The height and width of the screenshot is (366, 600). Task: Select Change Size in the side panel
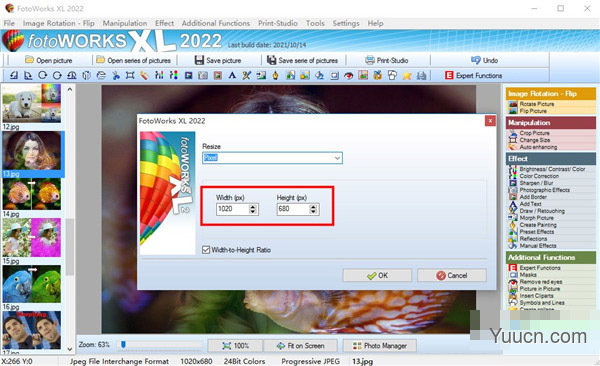pyautogui.click(x=535, y=140)
